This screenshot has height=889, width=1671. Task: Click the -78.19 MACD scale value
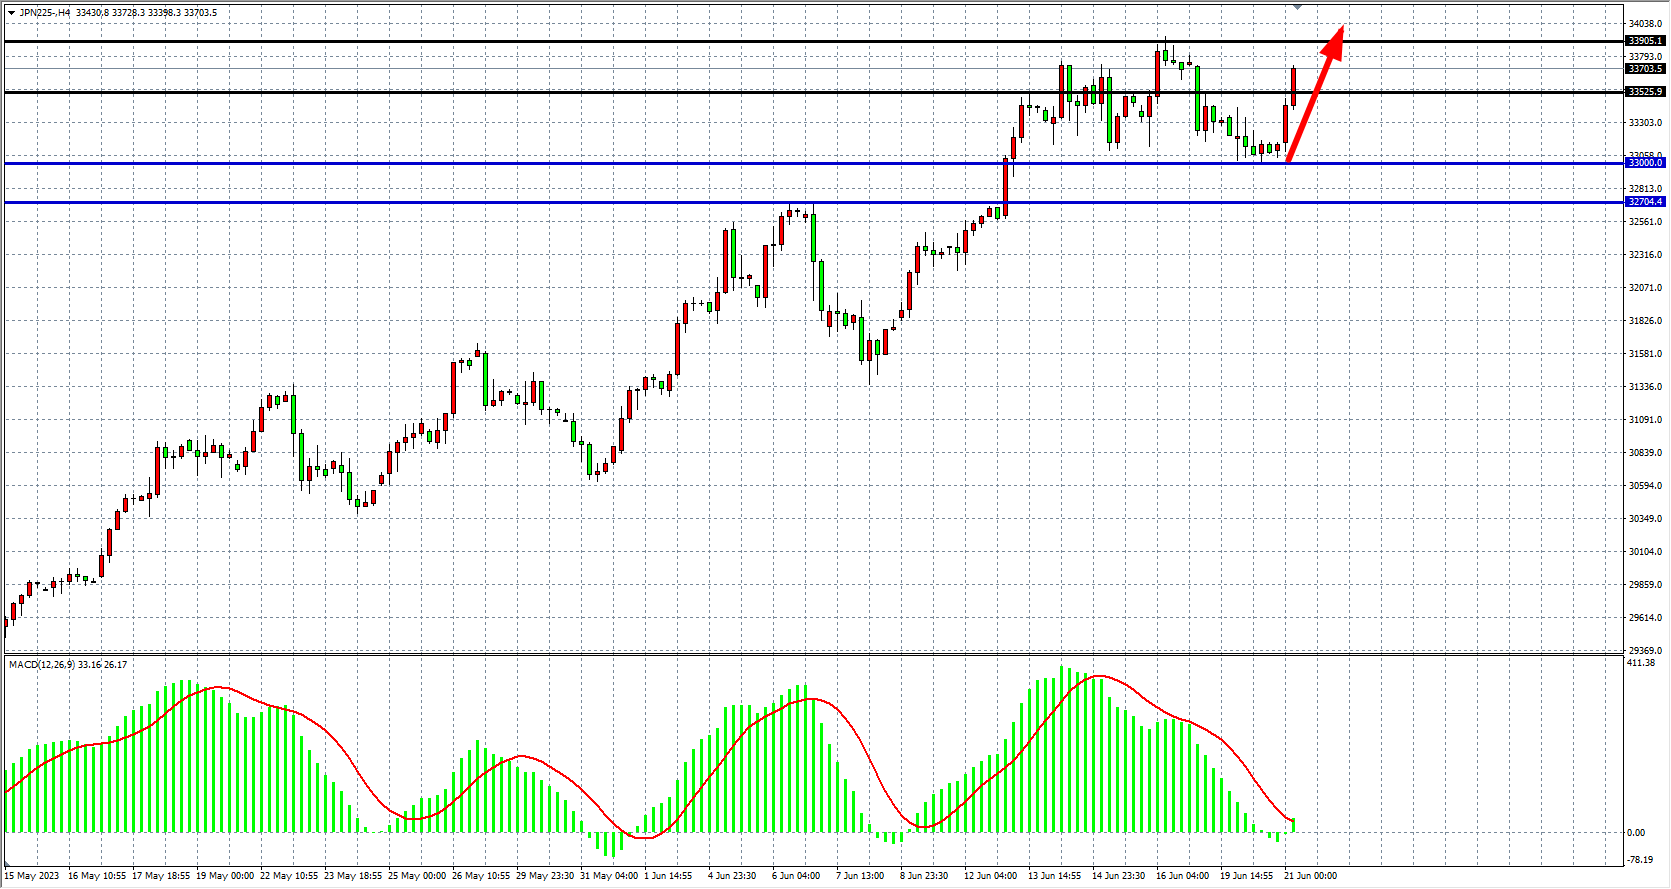click(x=1640, y=859)
